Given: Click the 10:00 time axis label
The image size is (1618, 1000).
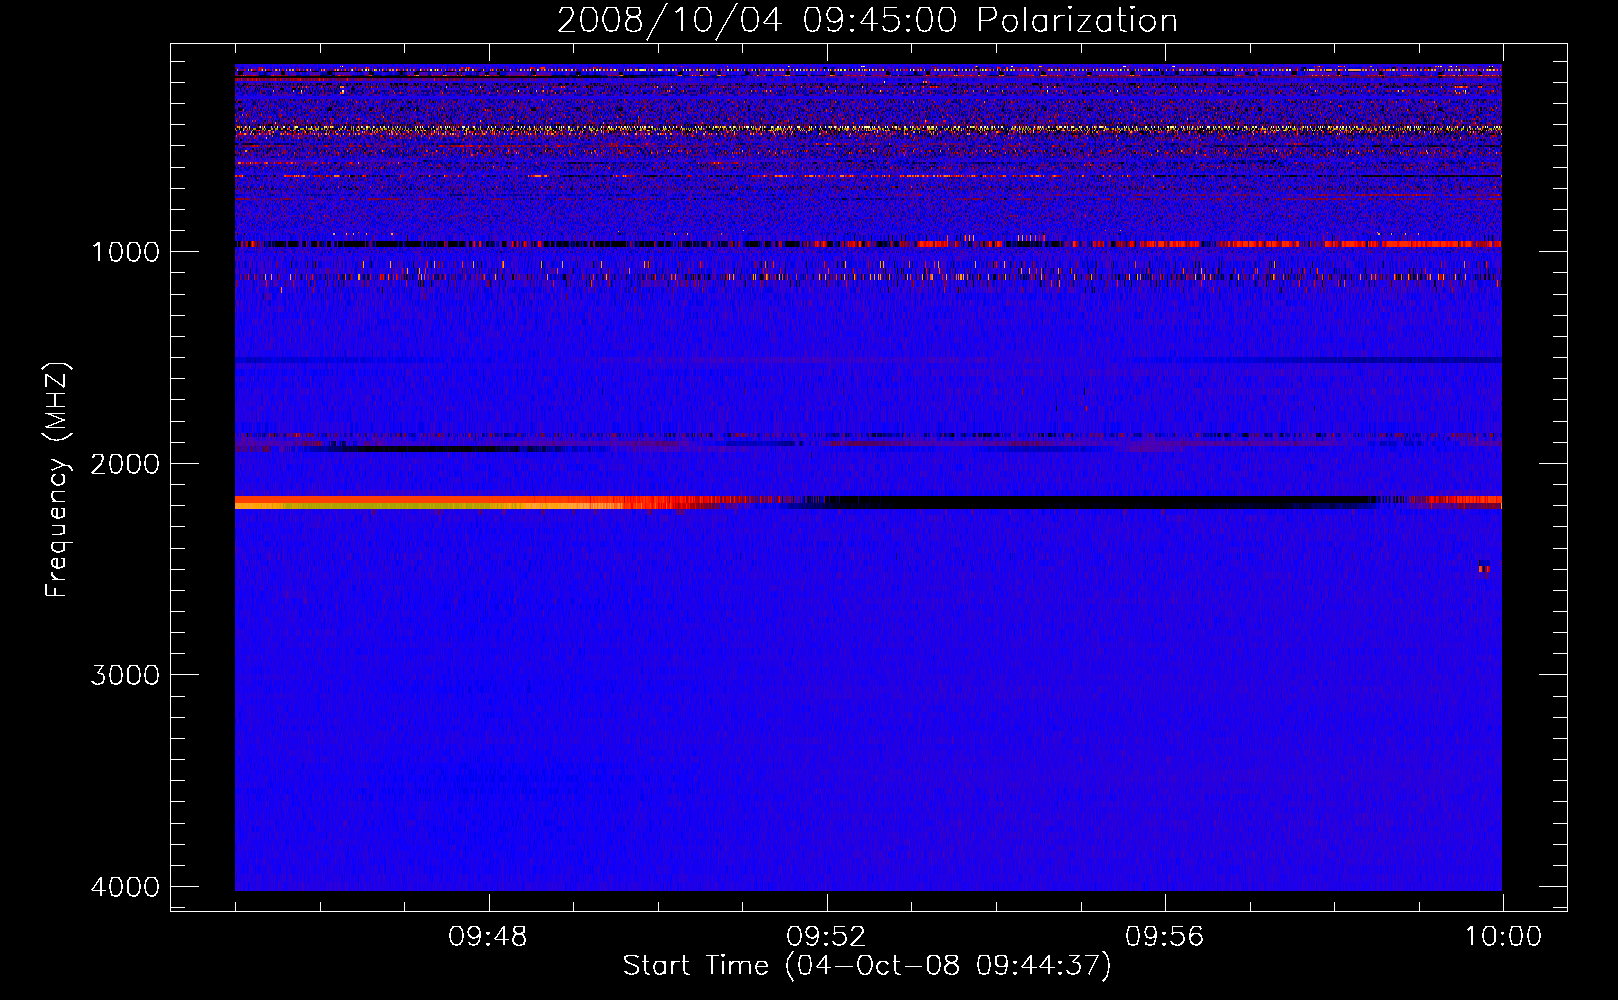Looking at the screenshot, I should 1503,937.
